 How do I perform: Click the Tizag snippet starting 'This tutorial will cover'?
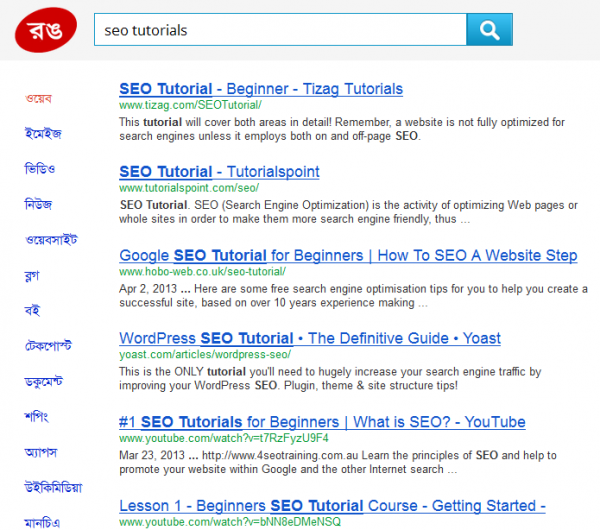point(342,129)
